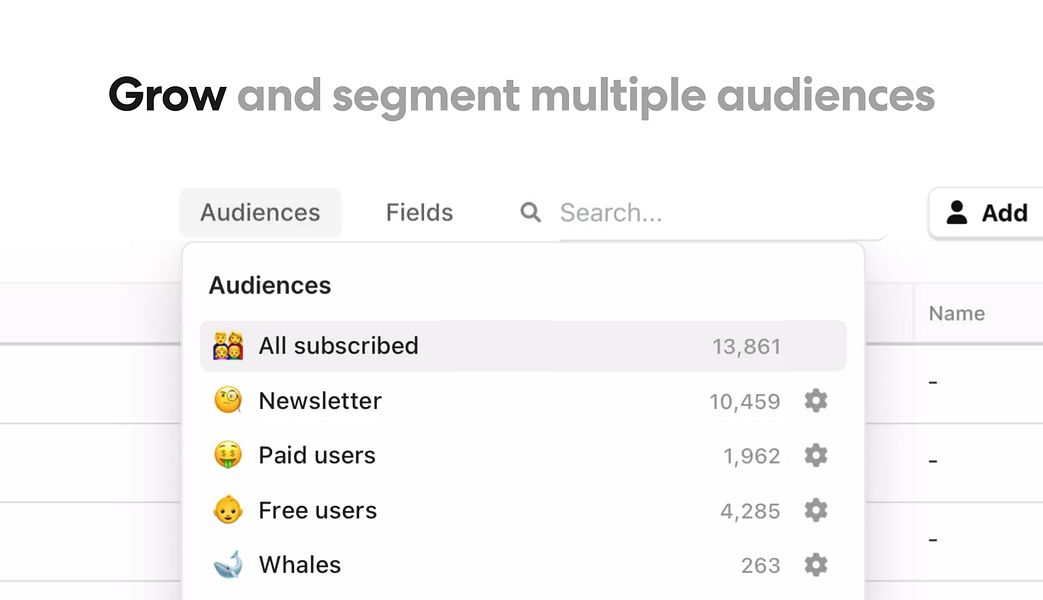This screenshot has width=1043, height=600.
Task: Click the Add button
Action: click(986, 213)
